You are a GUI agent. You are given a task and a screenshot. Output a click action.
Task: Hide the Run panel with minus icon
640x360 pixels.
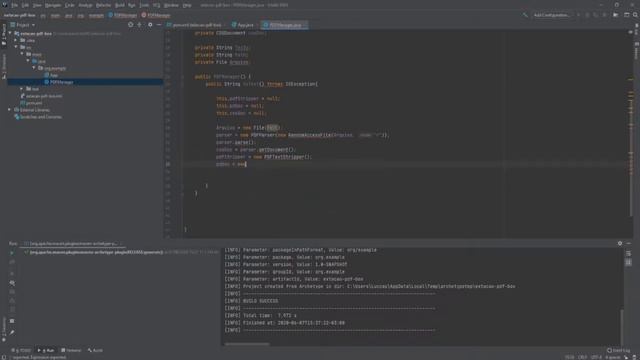coord(629,243)
